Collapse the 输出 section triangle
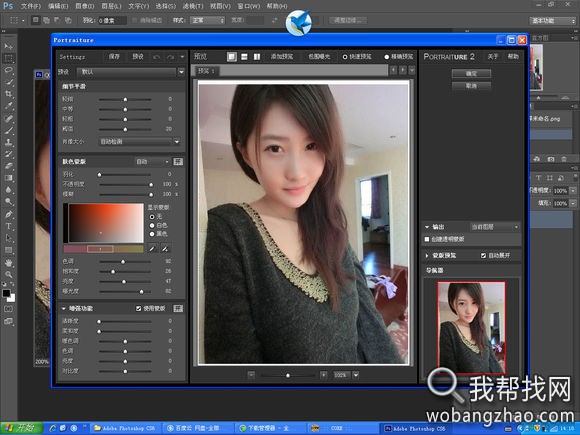Screen dimensions: 580x435 point(427,227)
